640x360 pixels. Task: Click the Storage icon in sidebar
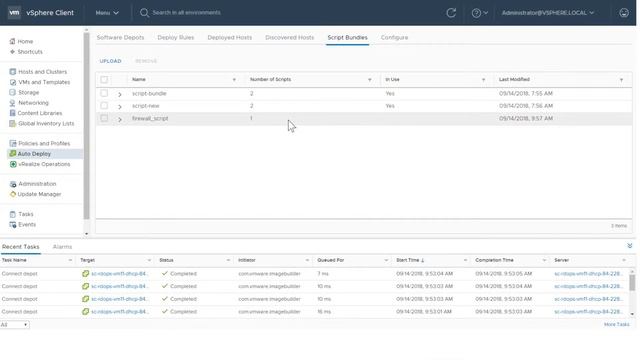coord(13,93)
